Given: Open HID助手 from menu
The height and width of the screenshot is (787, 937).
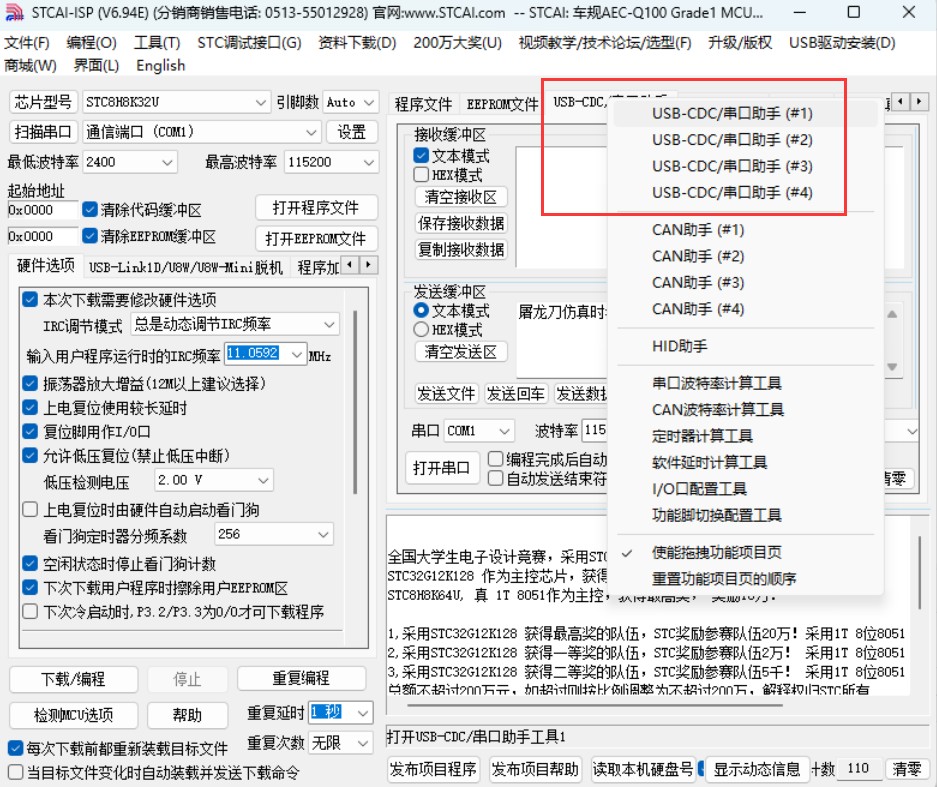Looking at the screenshot, I should point(745,346).
